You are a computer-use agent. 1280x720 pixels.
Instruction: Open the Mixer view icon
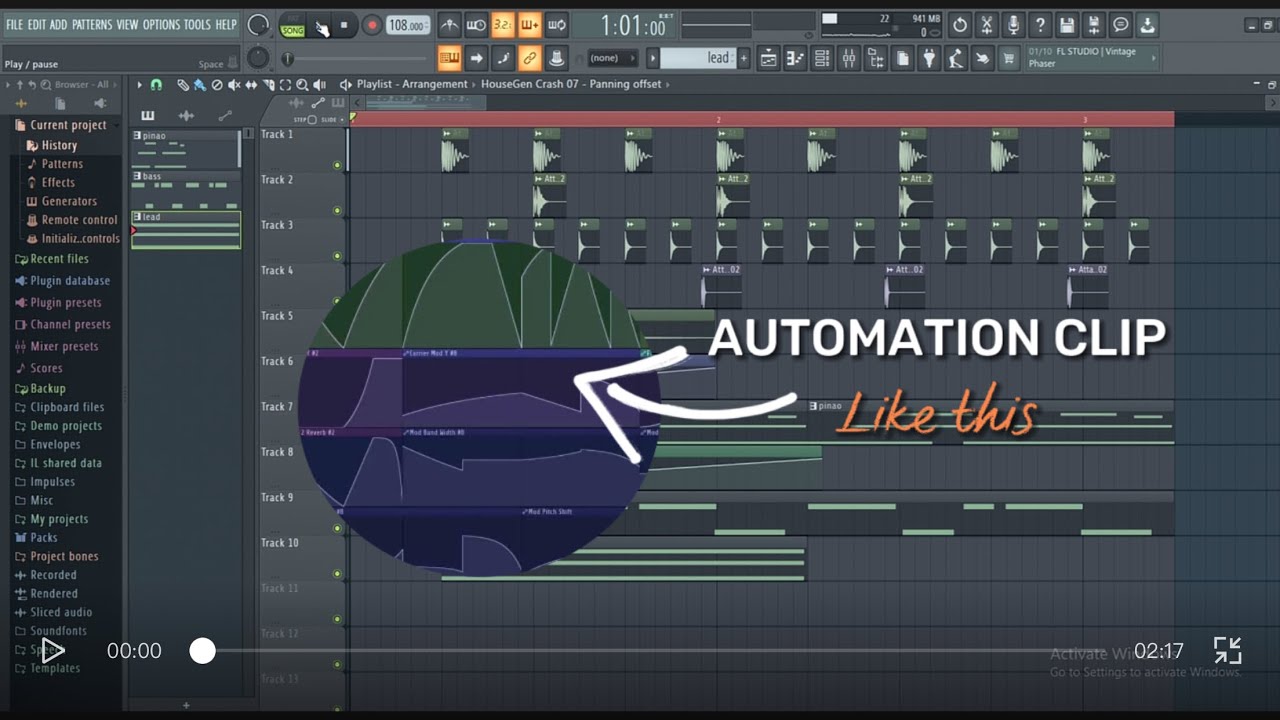click(x=849, y=58)
